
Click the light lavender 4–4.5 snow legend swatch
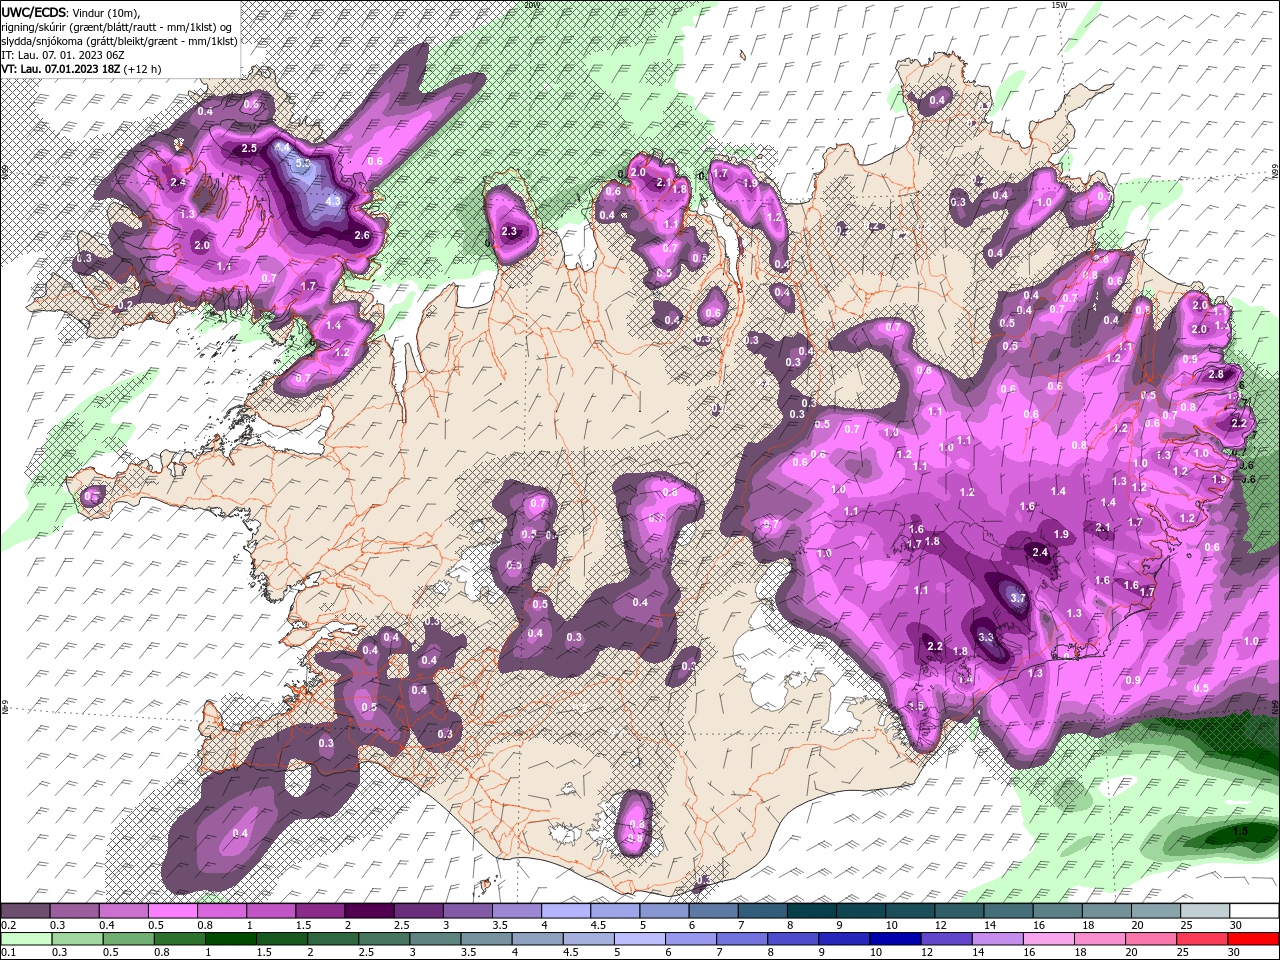point(565,912)
